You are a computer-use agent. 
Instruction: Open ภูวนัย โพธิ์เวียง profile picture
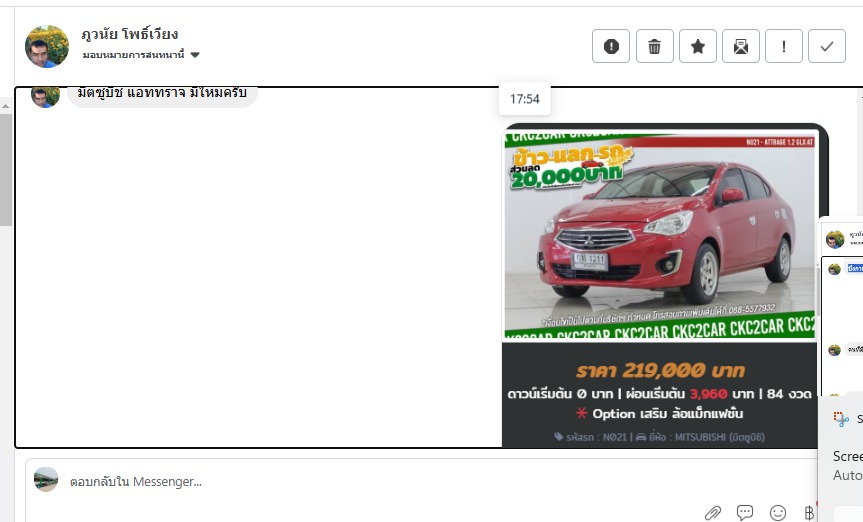coord(47,46)
